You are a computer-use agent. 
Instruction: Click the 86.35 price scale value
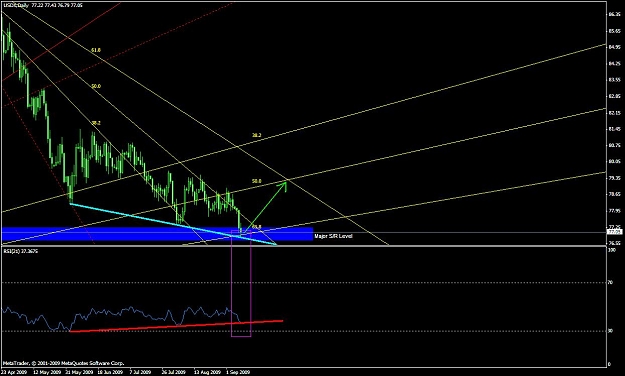[614, 14]
